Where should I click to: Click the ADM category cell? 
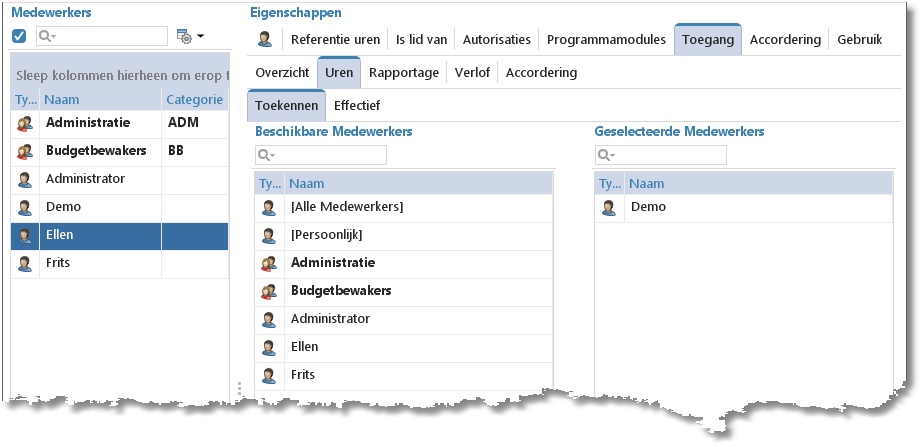pyautogui.click(x=195, y=123)
